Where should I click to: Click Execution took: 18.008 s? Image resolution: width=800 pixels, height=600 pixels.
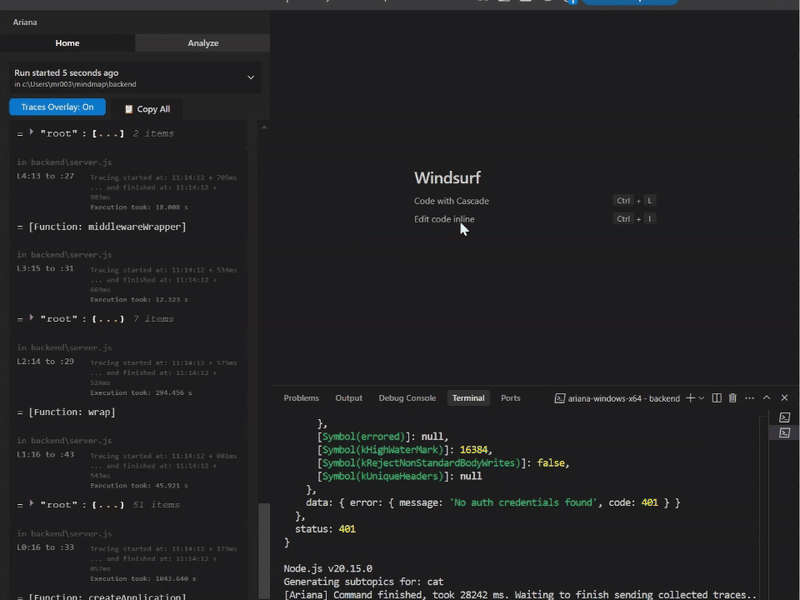click(139, 207)
